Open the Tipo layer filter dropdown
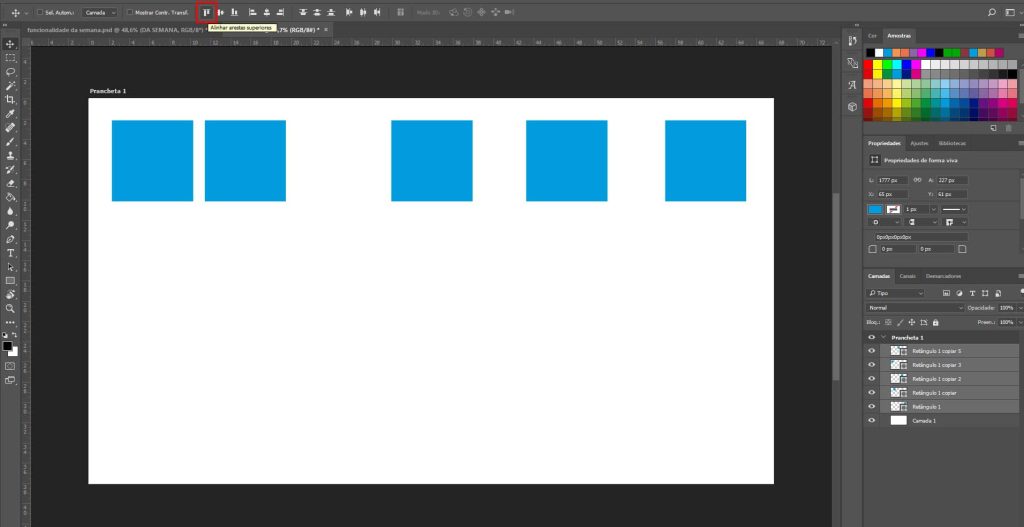Viewport: 1024px width, 527px height. tap(895, 293)
